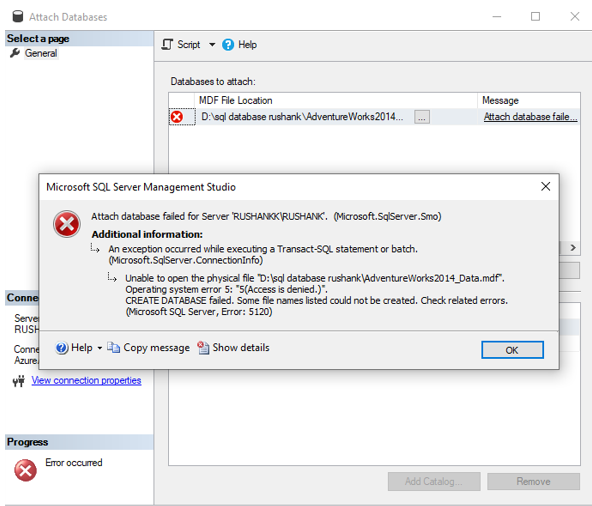Viewport: 592px width, 506px height.
Task: Click the Add Catalog button
Action: pyautogui.click(x=434, y=481)
